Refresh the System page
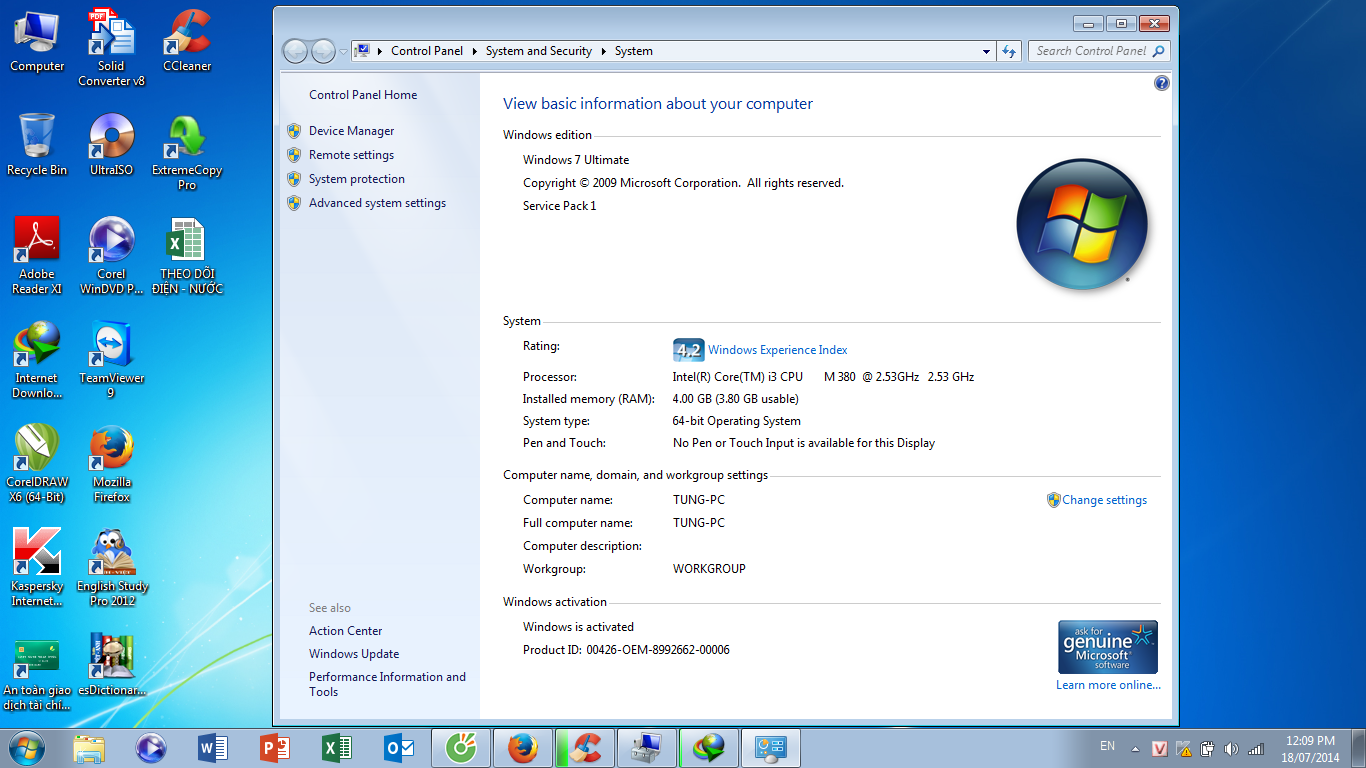1366x768 pixels. click(1008, 51)
